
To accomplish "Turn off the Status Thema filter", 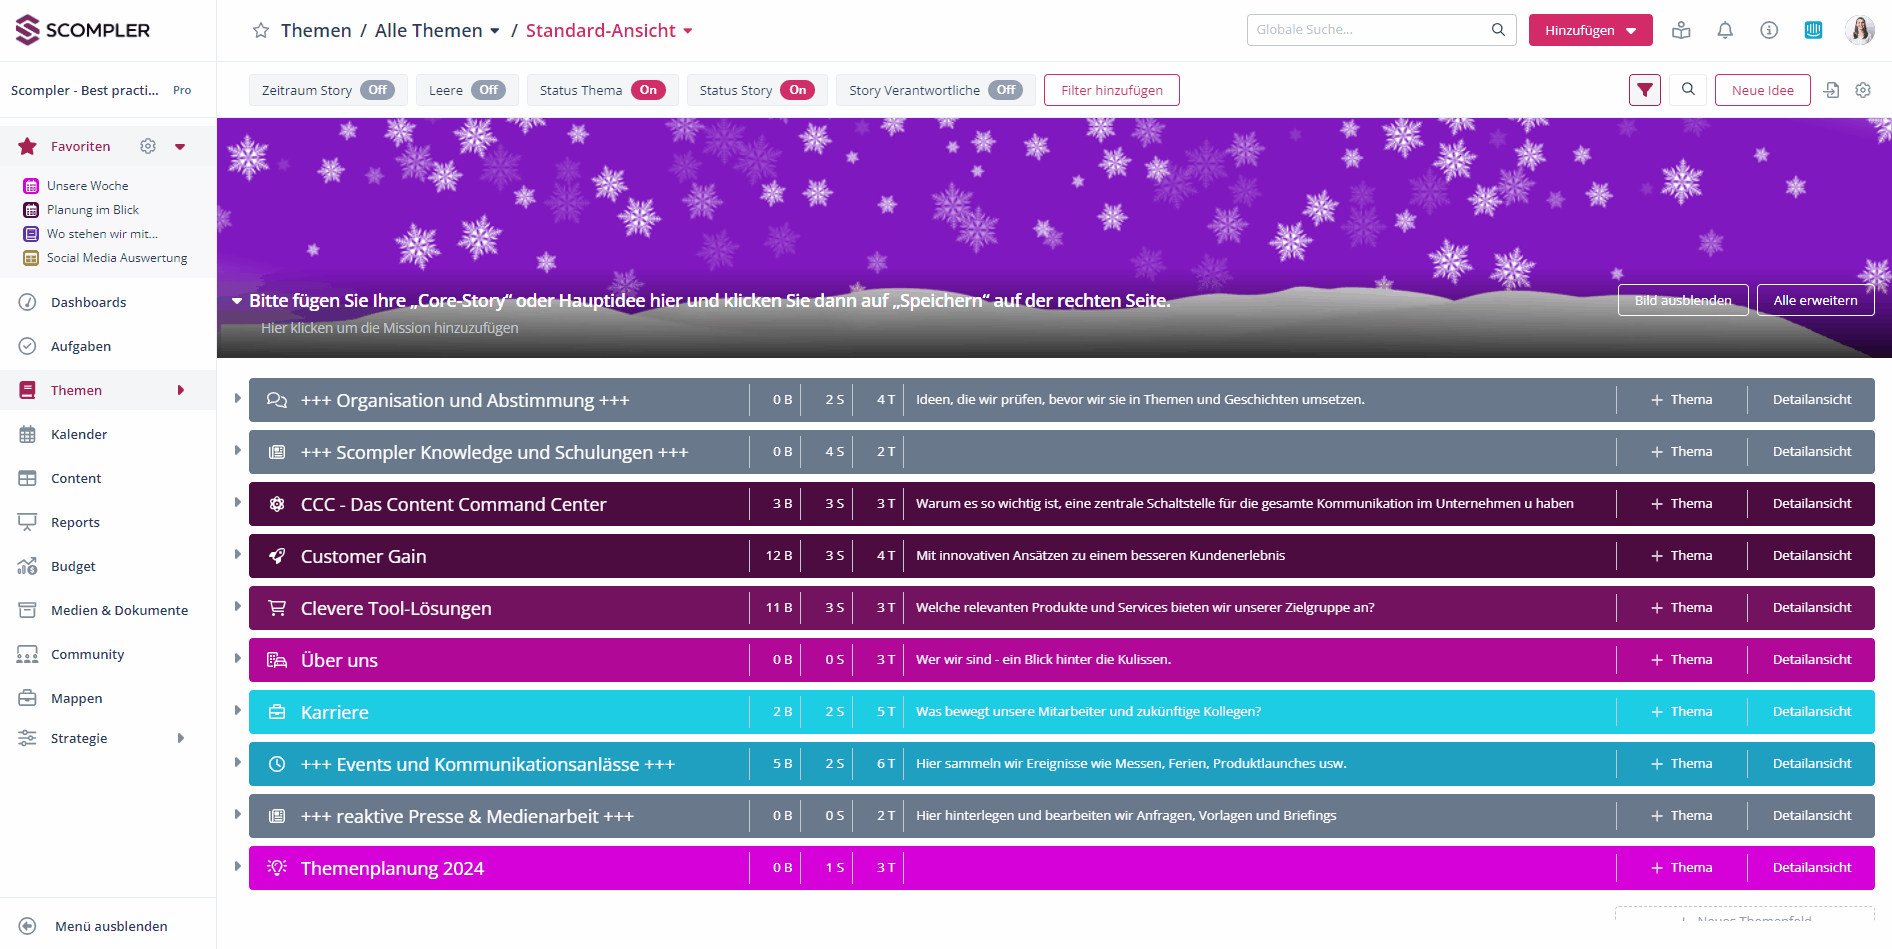I will pos(648,90).
